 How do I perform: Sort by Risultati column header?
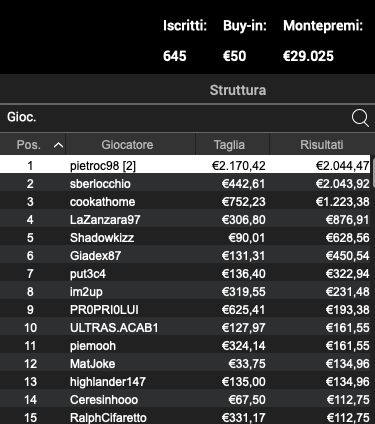point(322,145)
